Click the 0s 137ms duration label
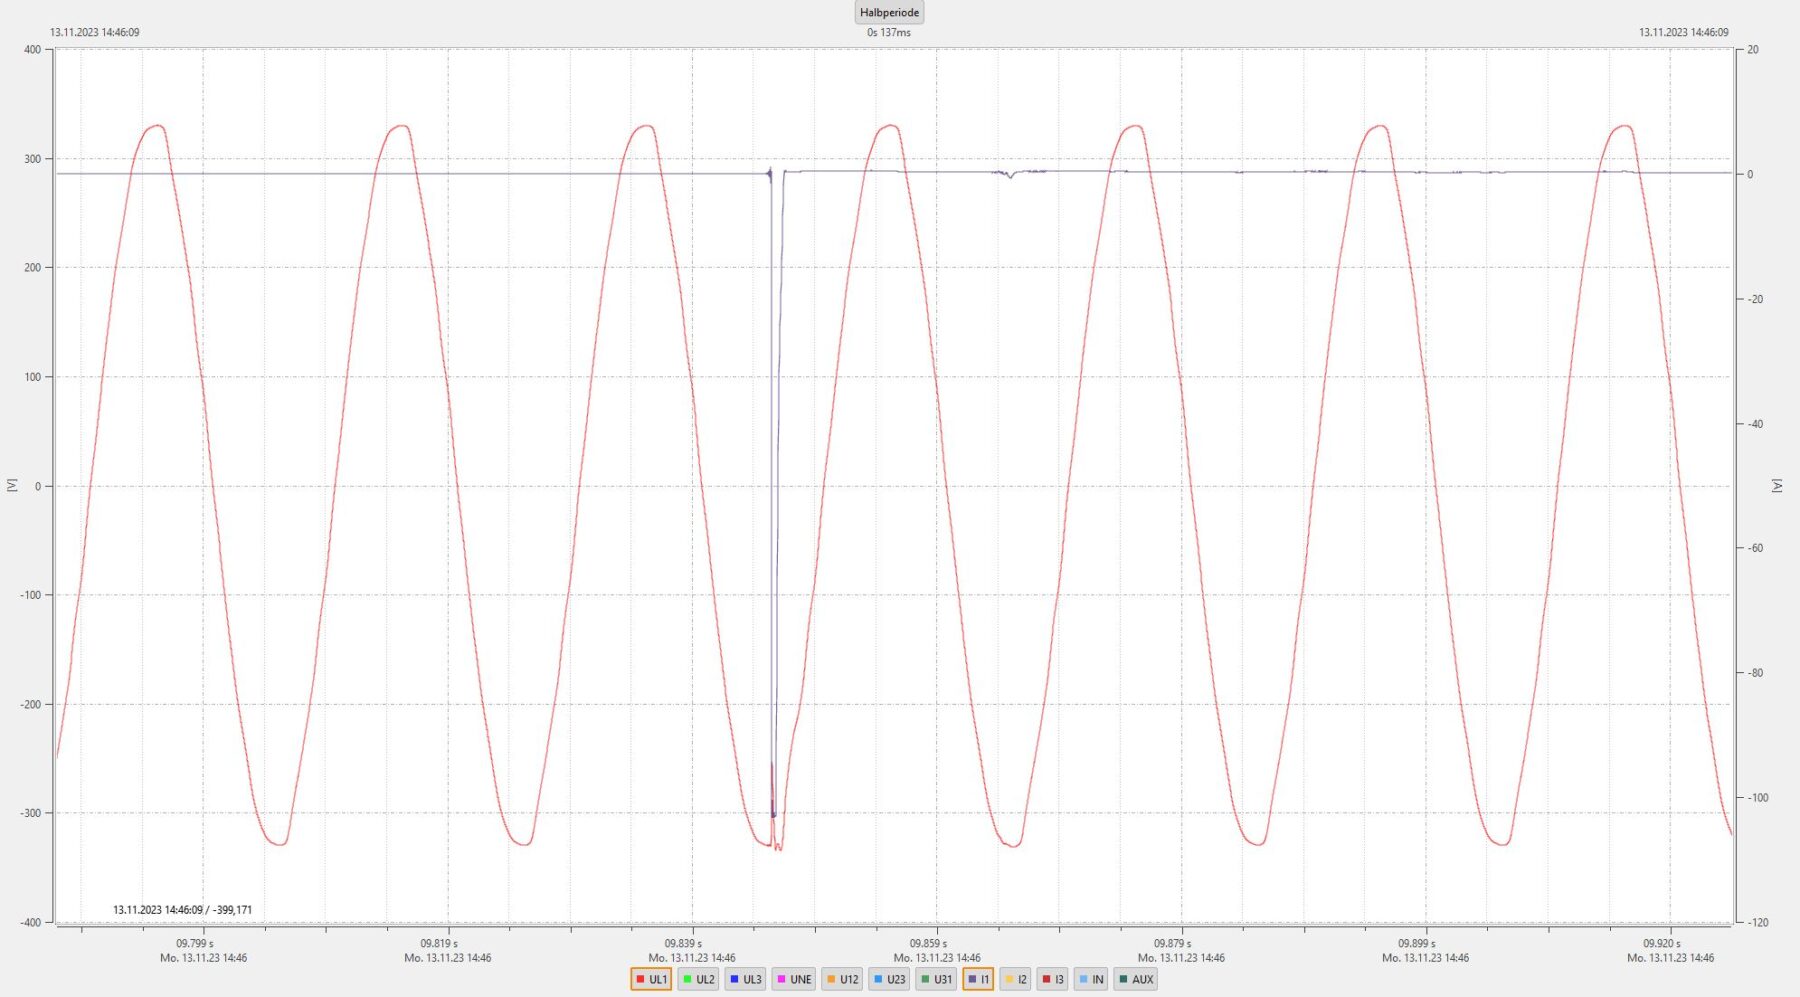The height and width of the screenshot is (997, 1800). [x=889, y=33]
